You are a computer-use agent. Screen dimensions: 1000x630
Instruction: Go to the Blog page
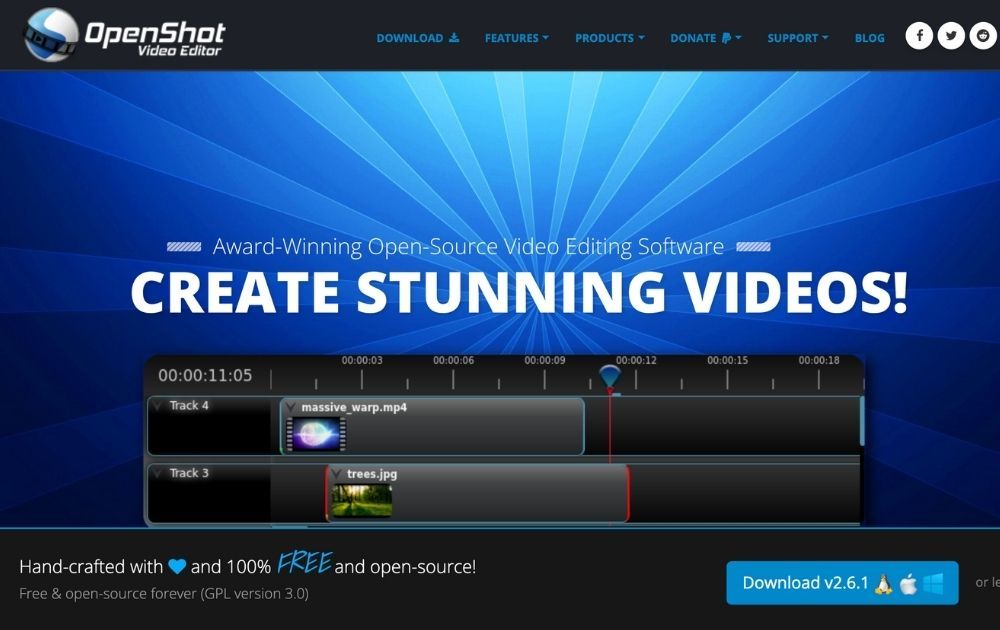tap(869, 38)
